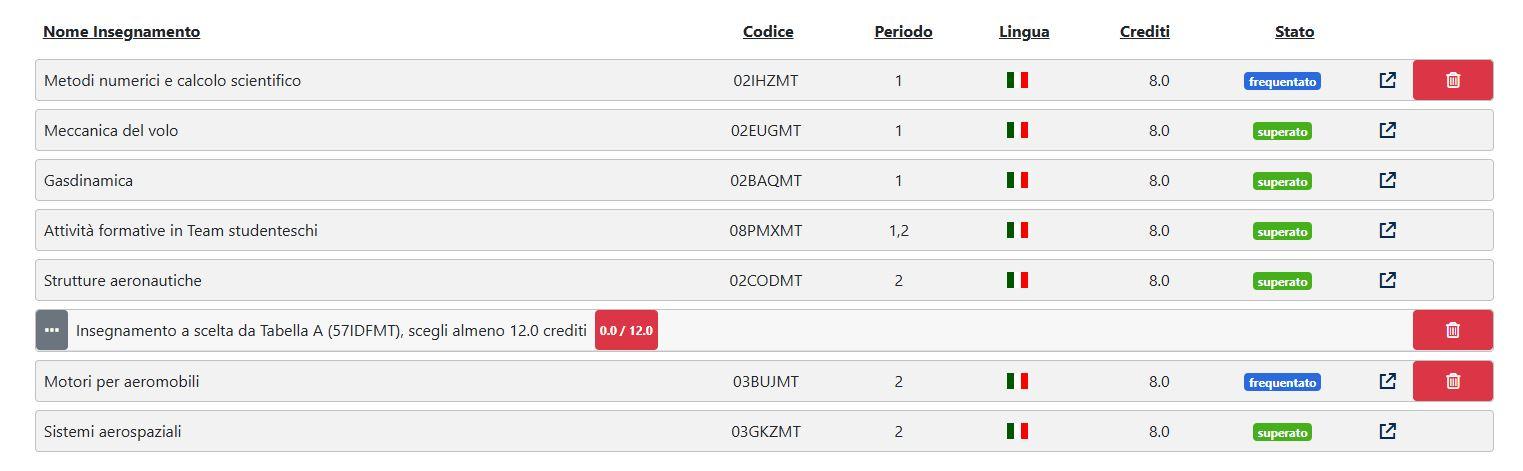Open external link for Strutture aeronautiche

pyautogui.click(x=1387, y=280)
